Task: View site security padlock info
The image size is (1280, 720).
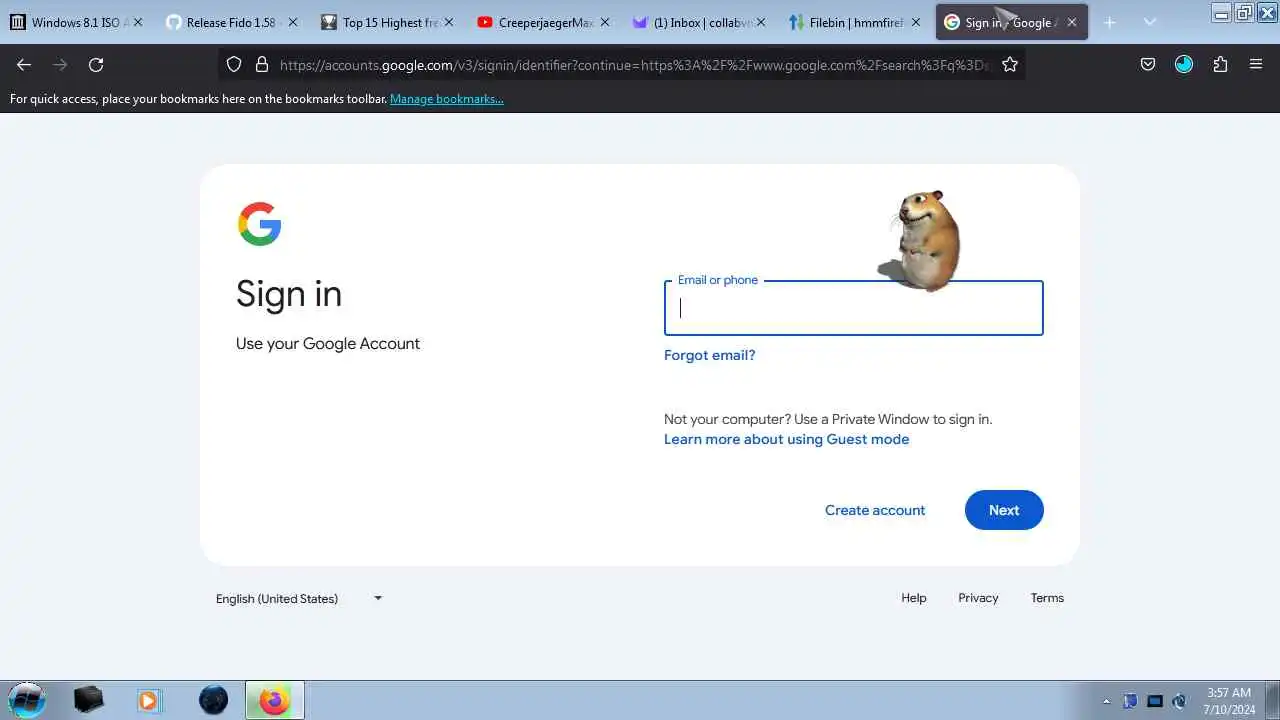Action: [x=262, y=64]
